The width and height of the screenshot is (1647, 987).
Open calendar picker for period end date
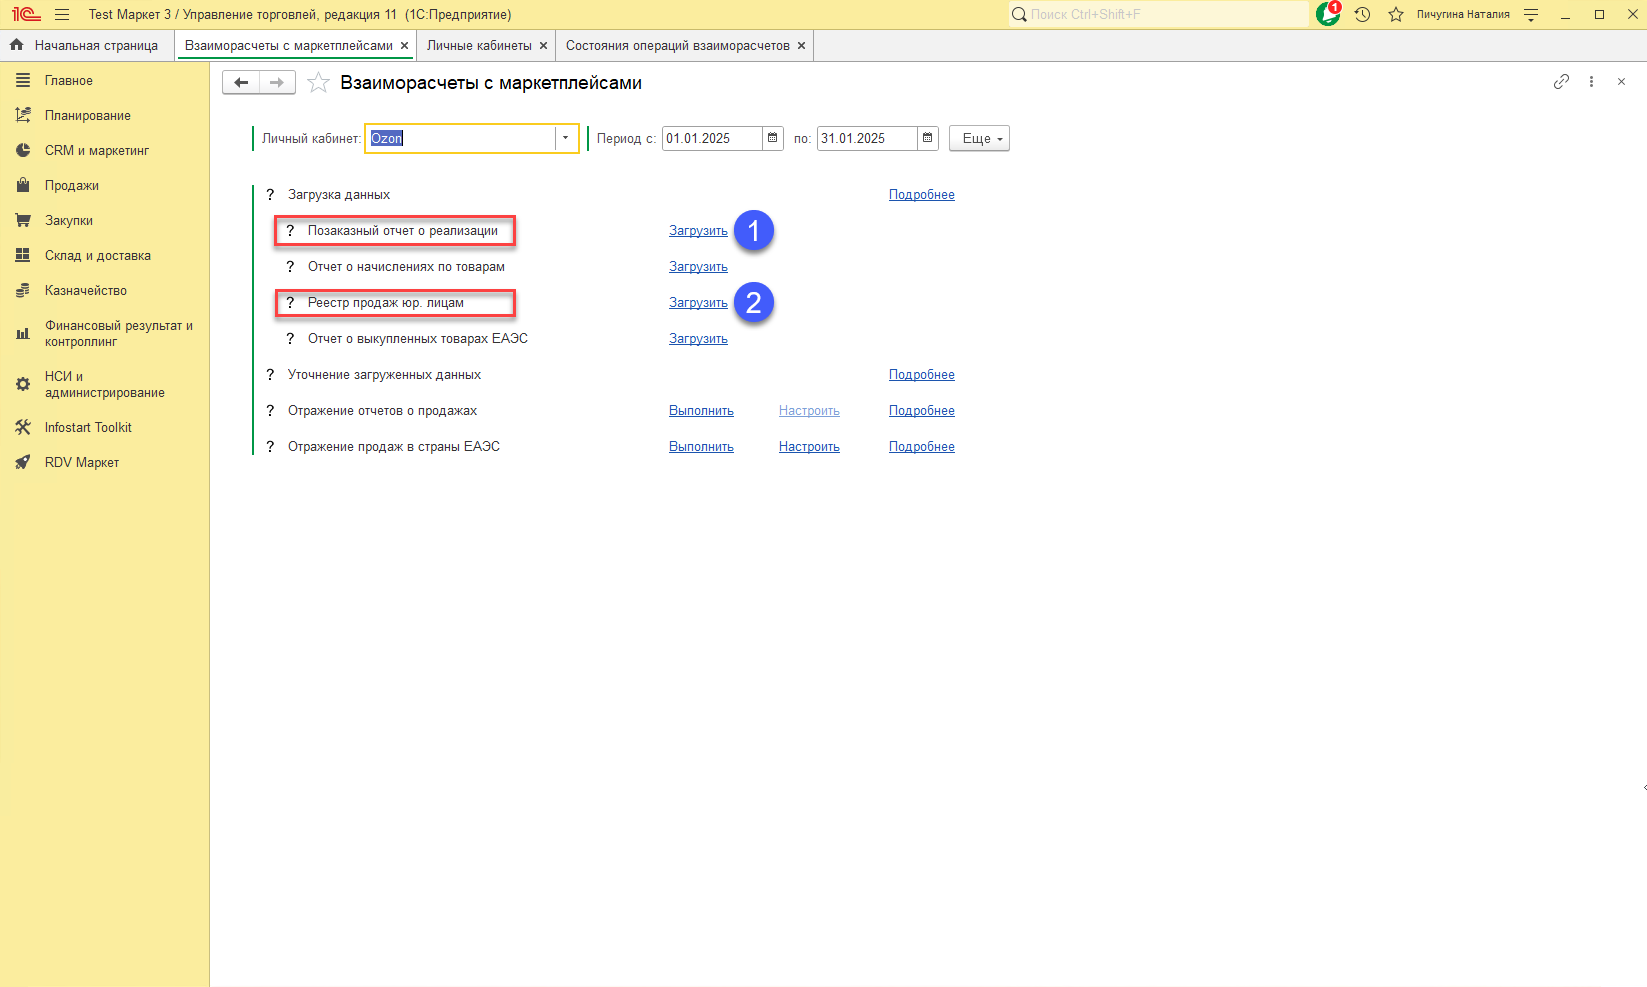click(x=928, y=138)
